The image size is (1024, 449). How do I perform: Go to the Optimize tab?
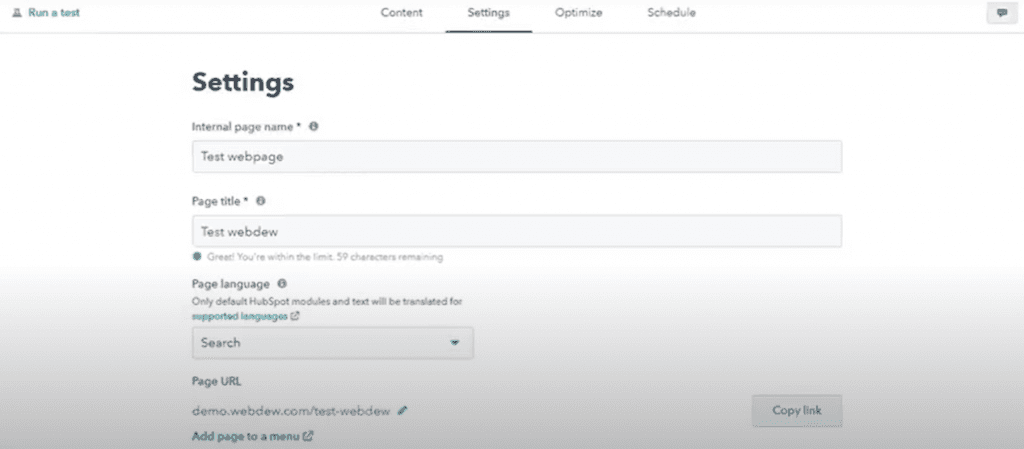click(x=579, y=12)
